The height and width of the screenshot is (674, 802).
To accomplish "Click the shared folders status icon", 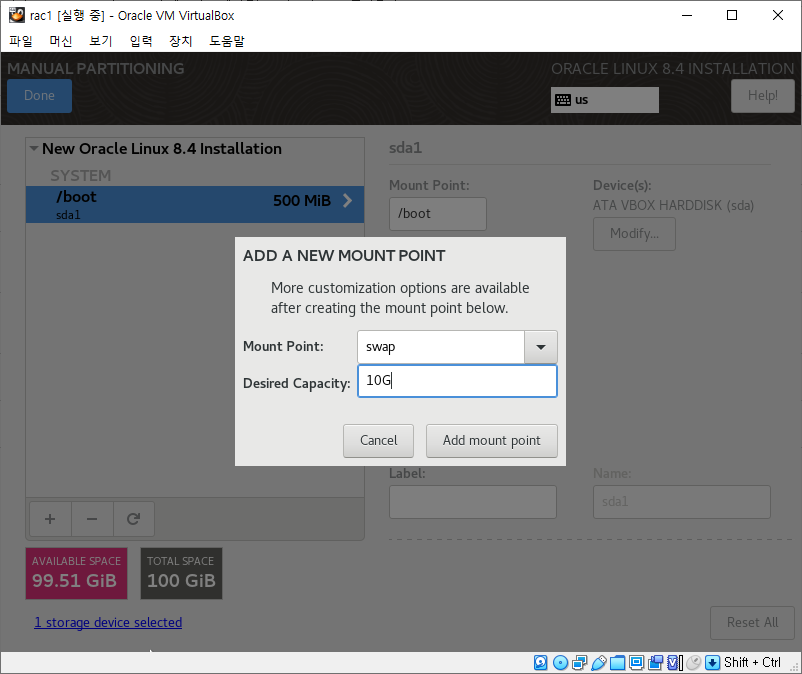I will (x=617, y=663).
